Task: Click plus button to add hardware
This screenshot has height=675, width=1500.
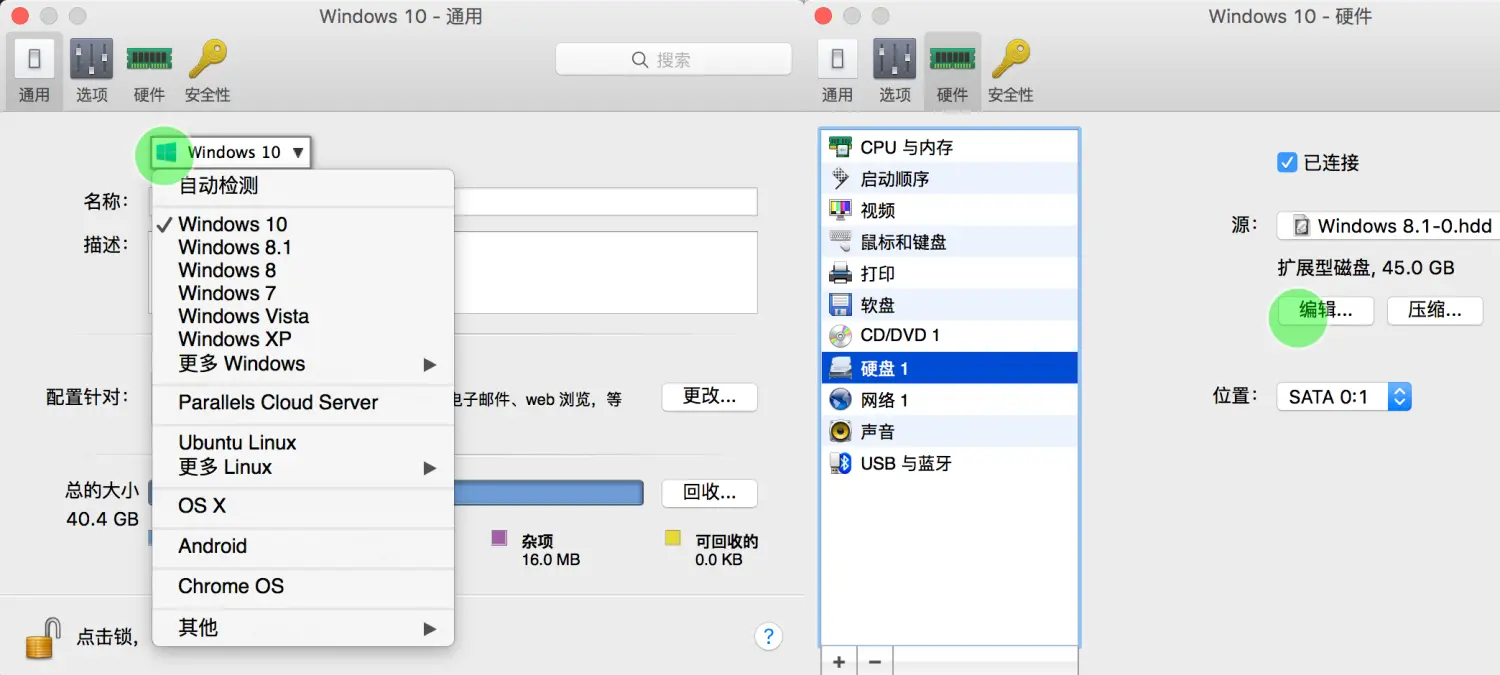Action: (839, 661)
